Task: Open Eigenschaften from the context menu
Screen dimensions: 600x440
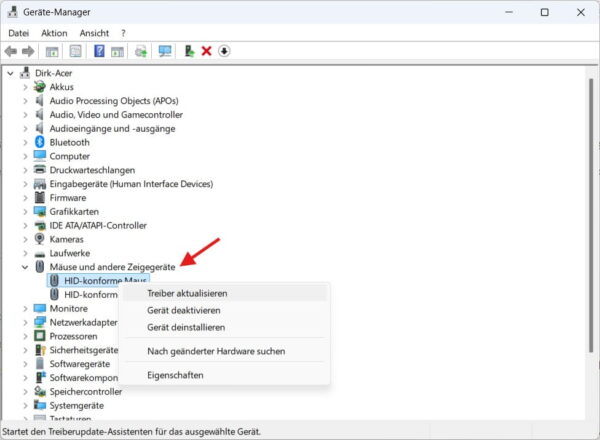Action: [x=225, y=375]
